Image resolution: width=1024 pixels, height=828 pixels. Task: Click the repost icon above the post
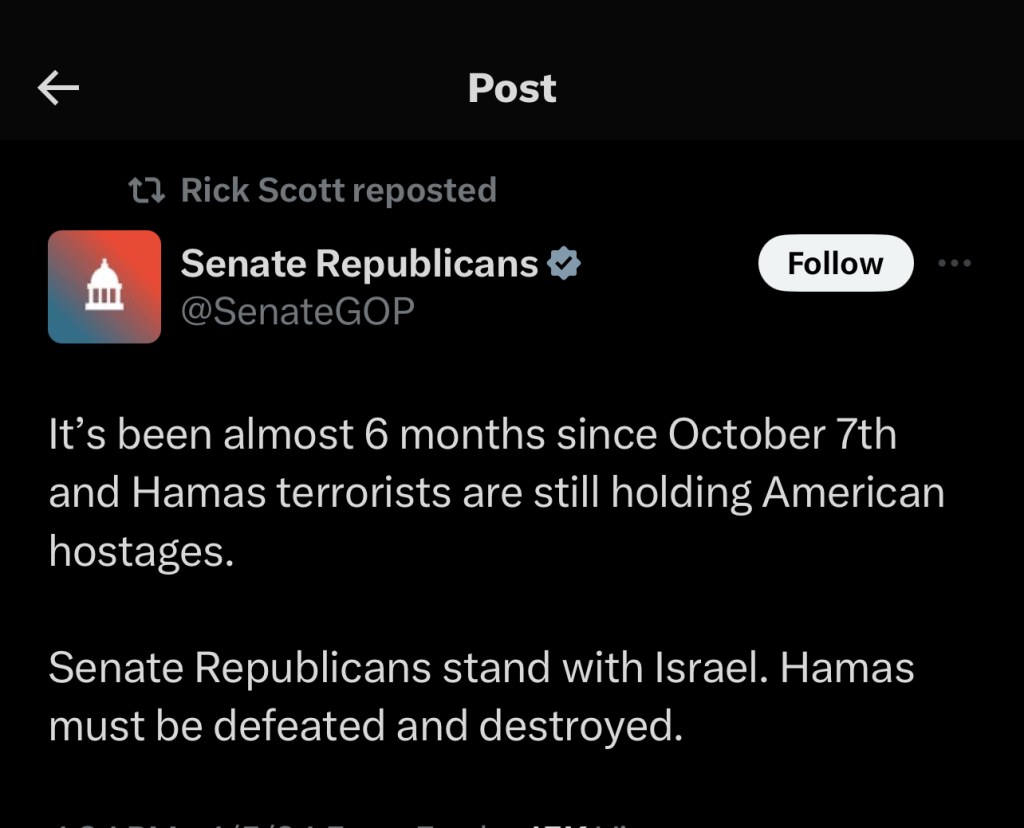(x=150, y=189)
